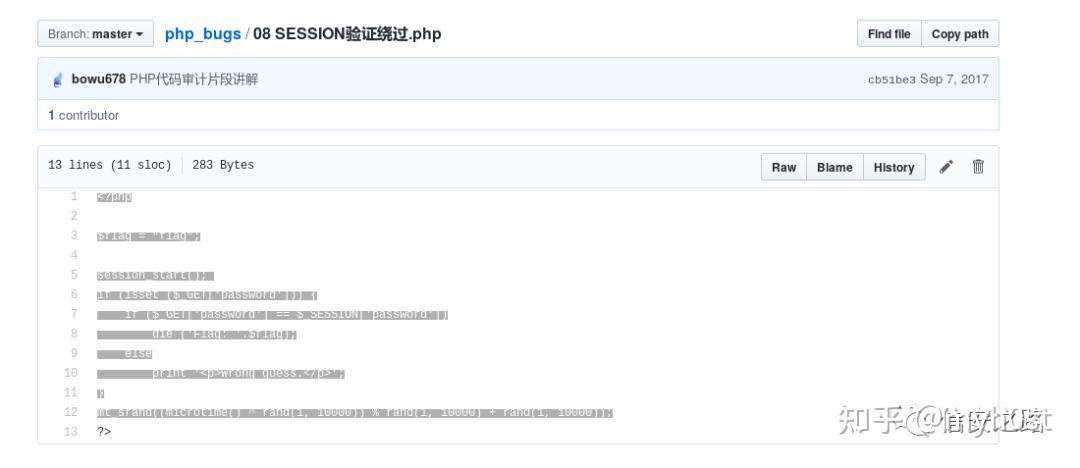Open the file History

[x=893, y=167]
